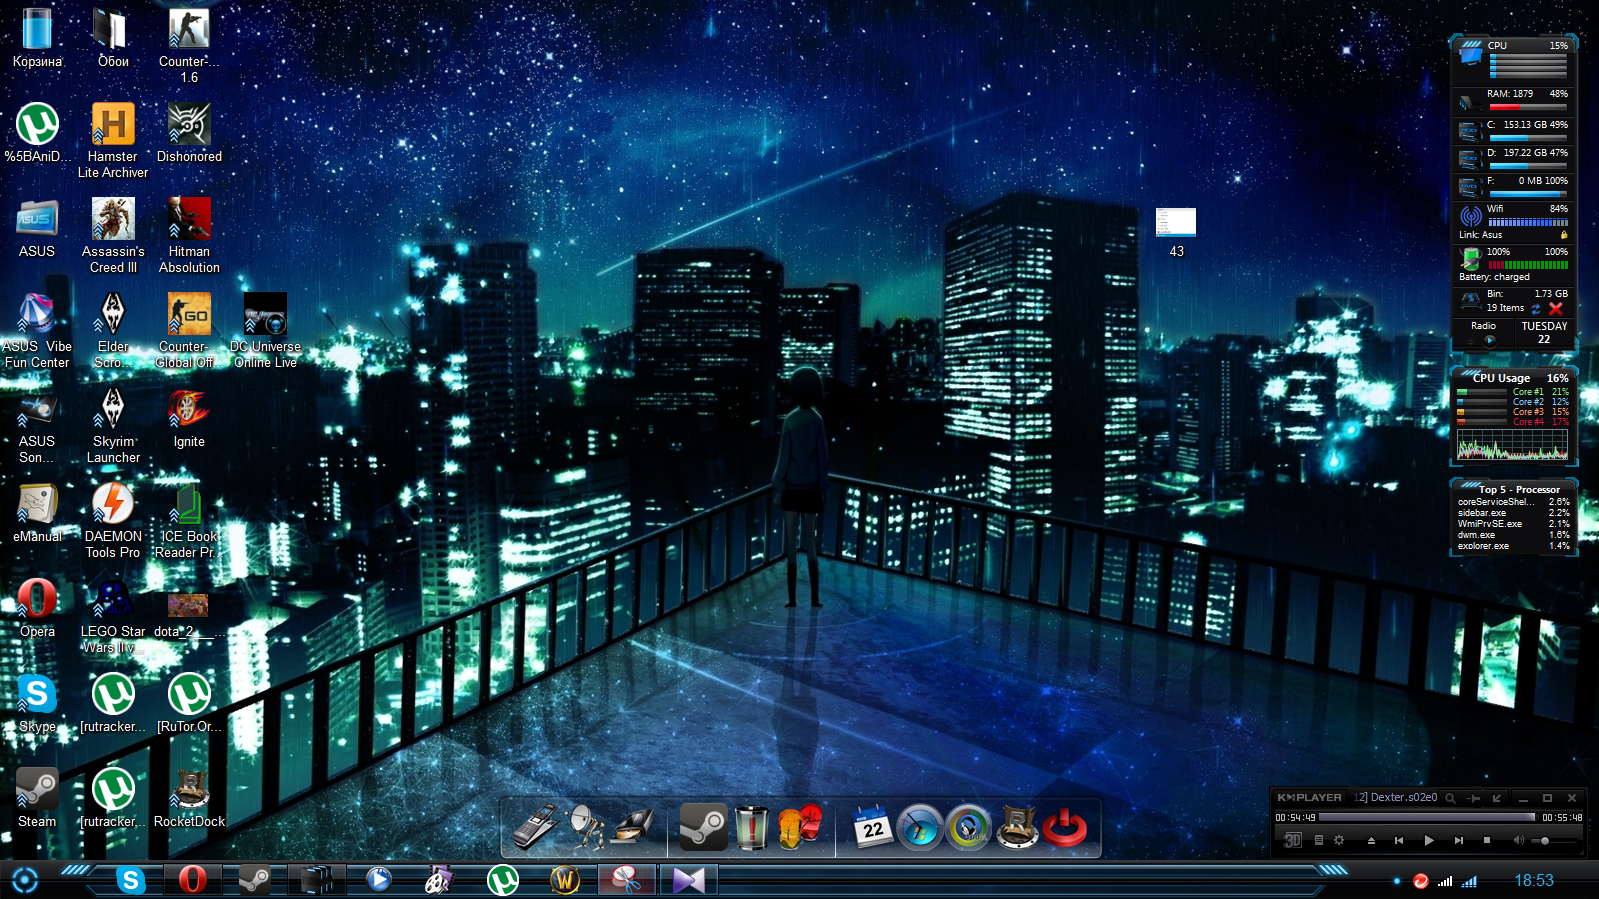Open the ASUS folder on the desktop
The height and width of the screenshot is (899, 1599).
pos(37,228)
